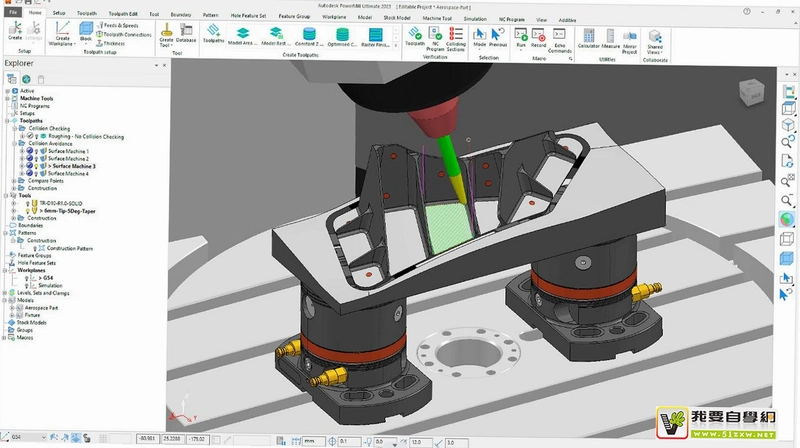Expand the Levels, Sets and Clamps node
This screenshot has width=800, height=448.
(5, 293)
